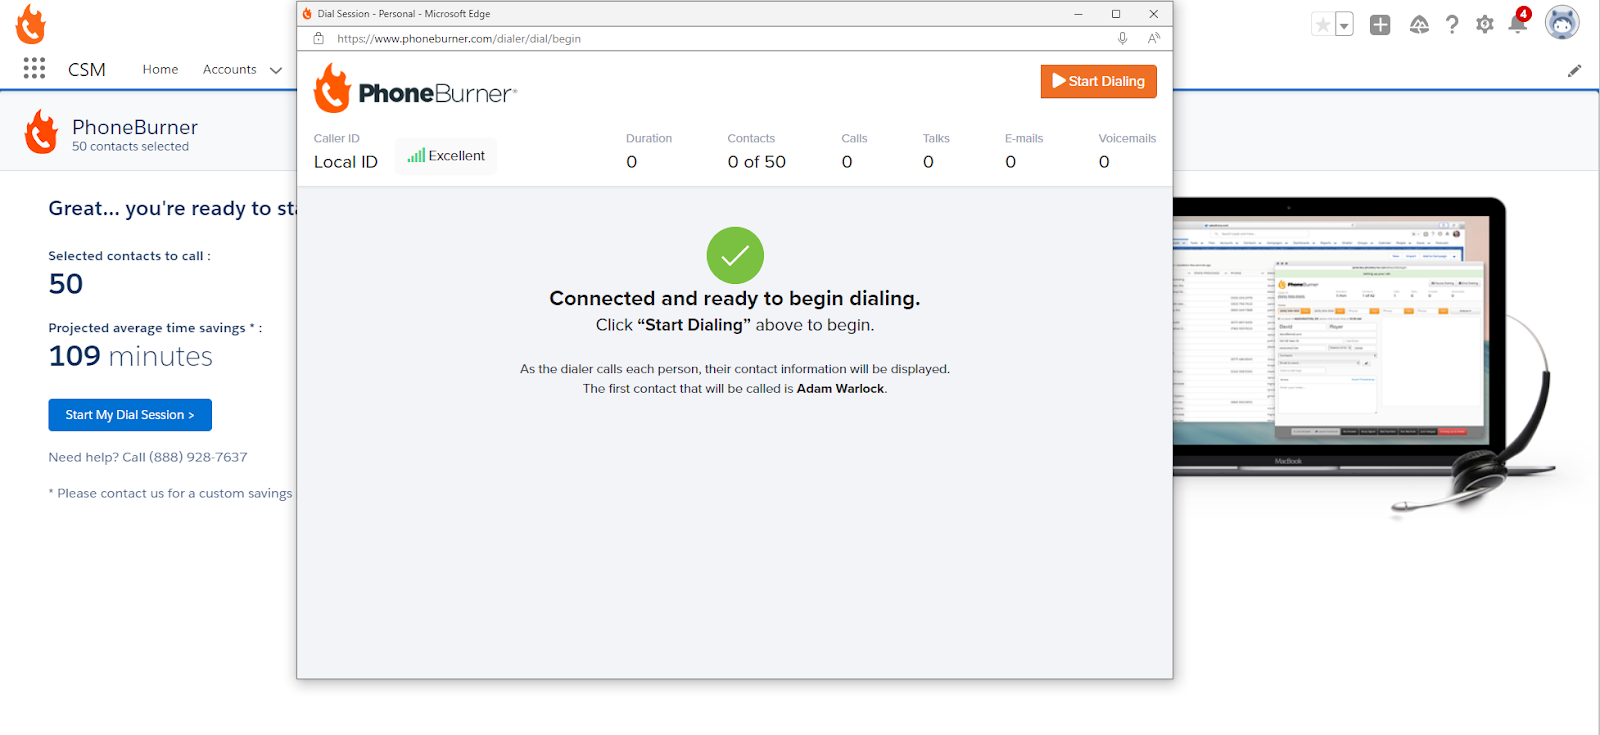View notifications from the bell icon
This screenshot has height=735, width=1600.
click(1518, 23)
